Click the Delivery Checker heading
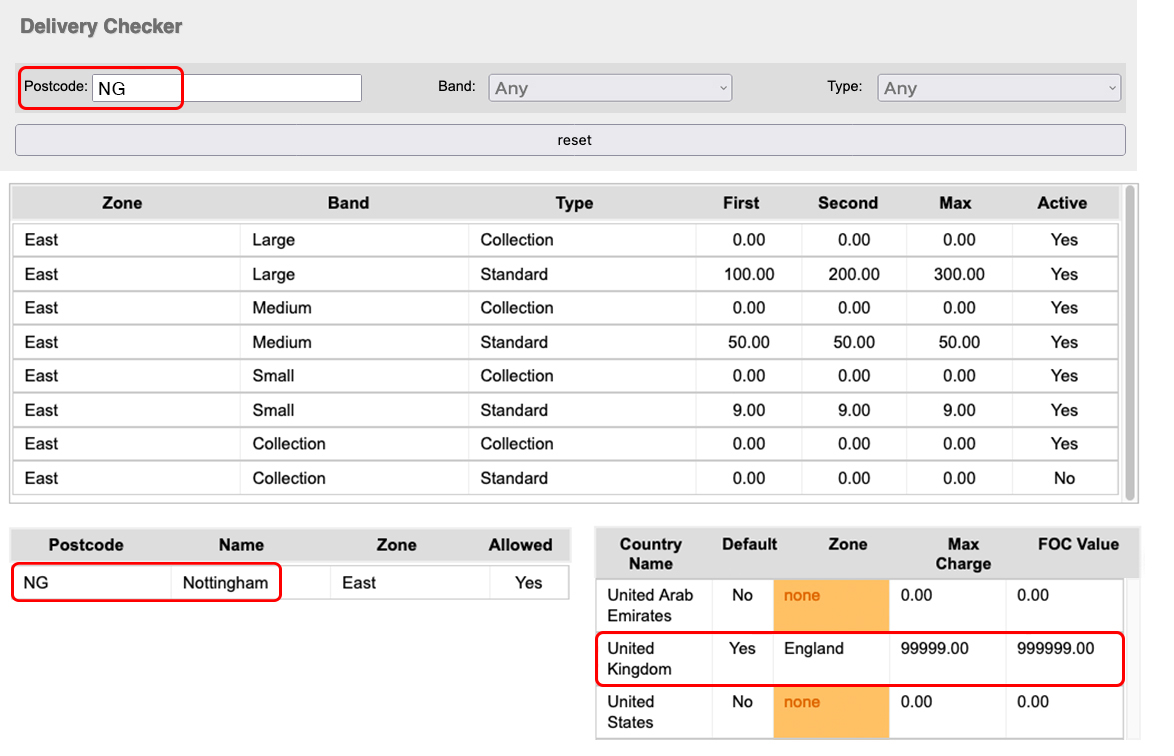Image resolution: width=1174 pixels, height=756 pixels. click(x=100, y=26)
